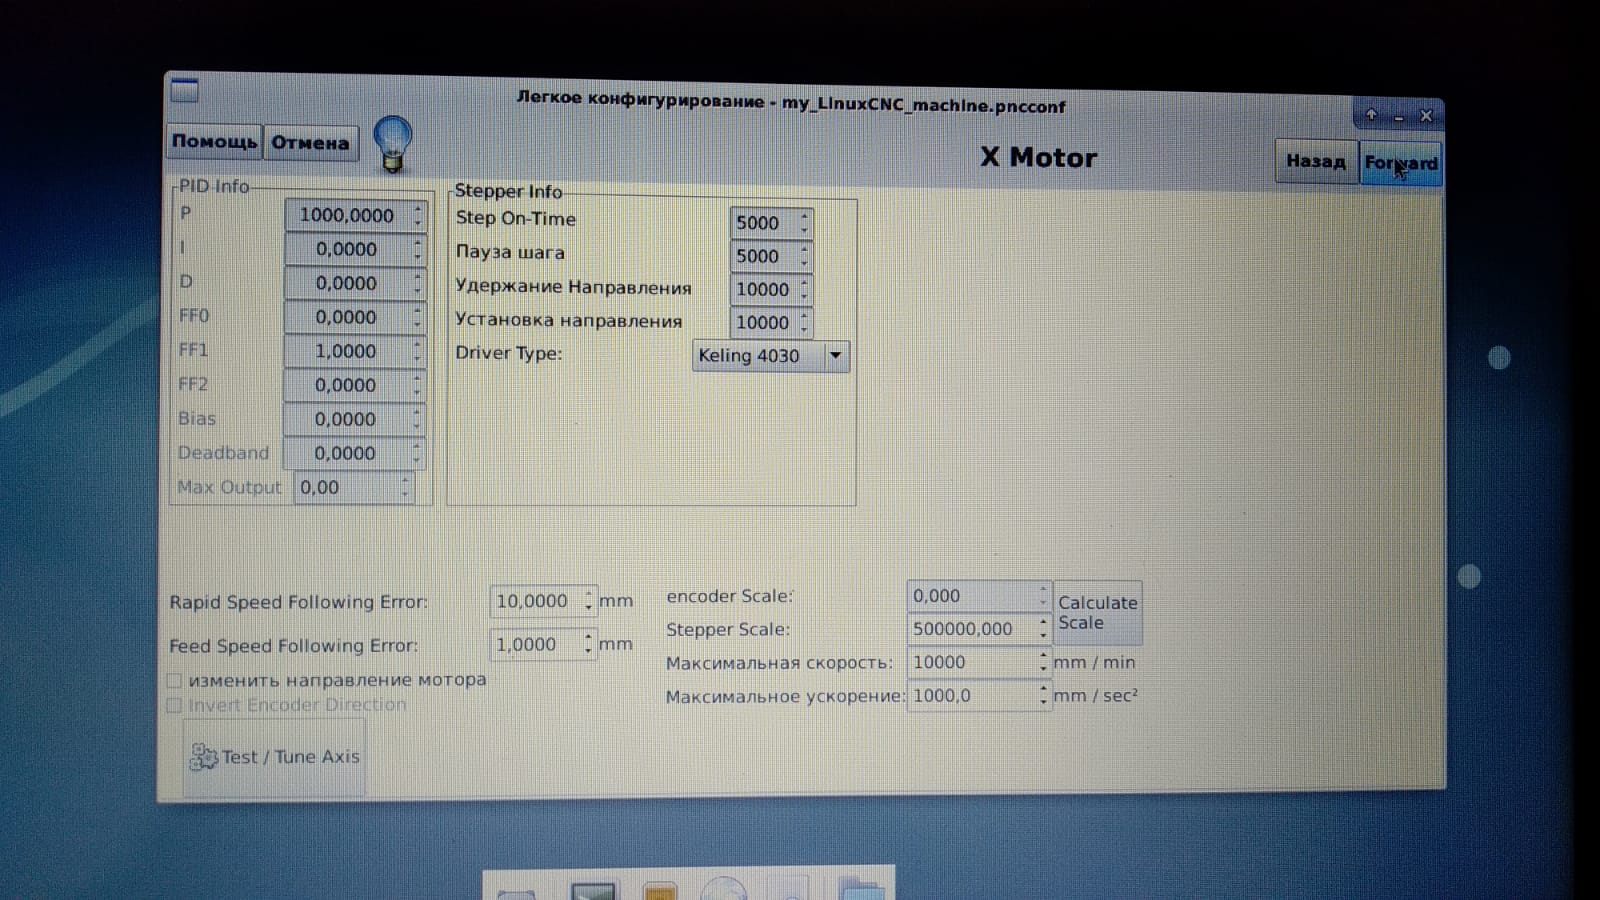Click the X Motor page heading
This screenshot has width=1600, height=900.
point(1038,158)
